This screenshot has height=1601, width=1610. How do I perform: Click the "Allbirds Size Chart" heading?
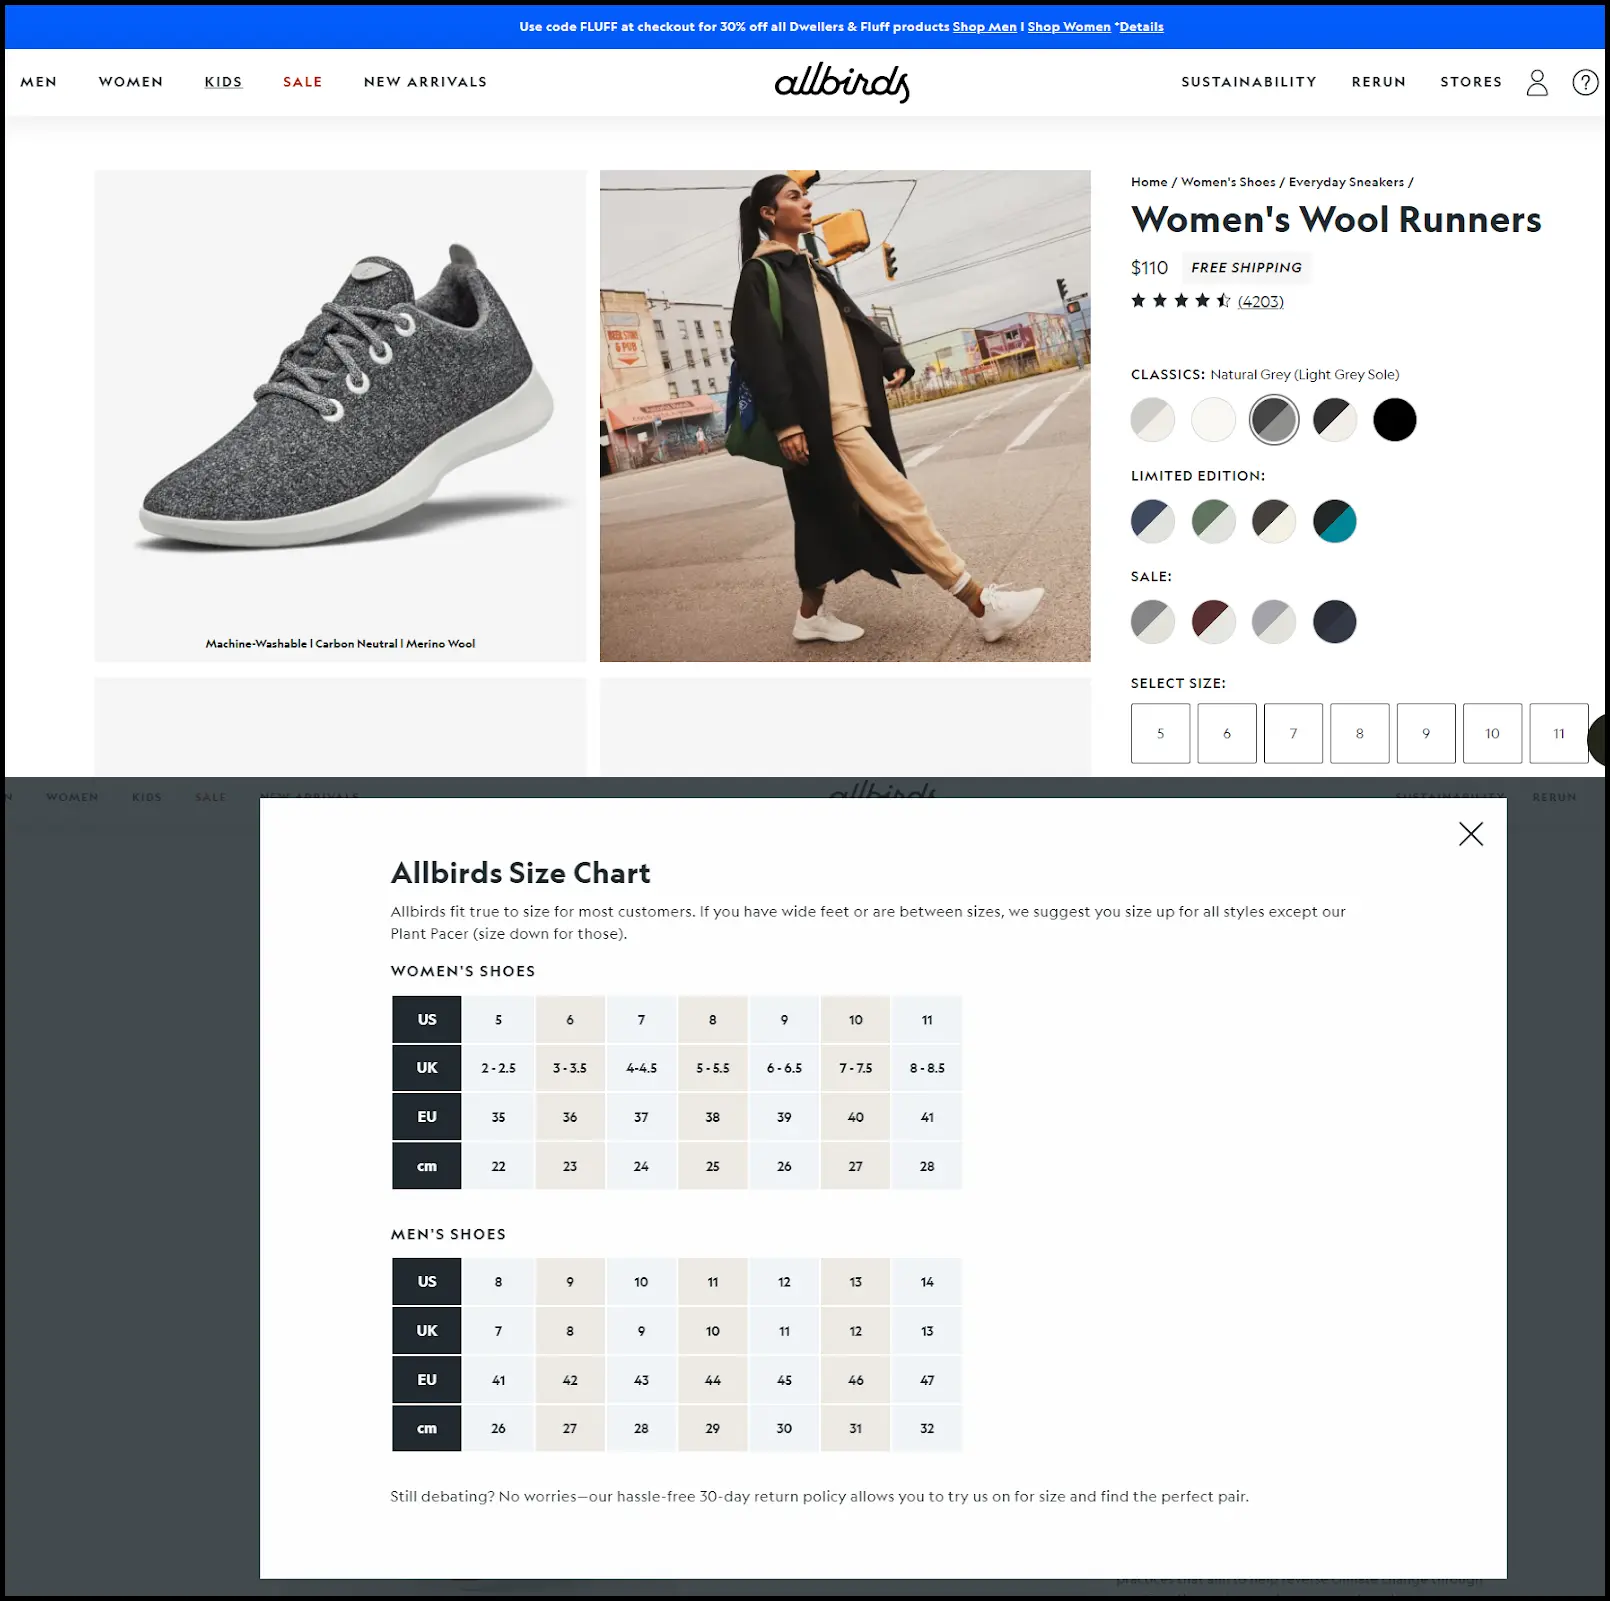pos(520,873)
